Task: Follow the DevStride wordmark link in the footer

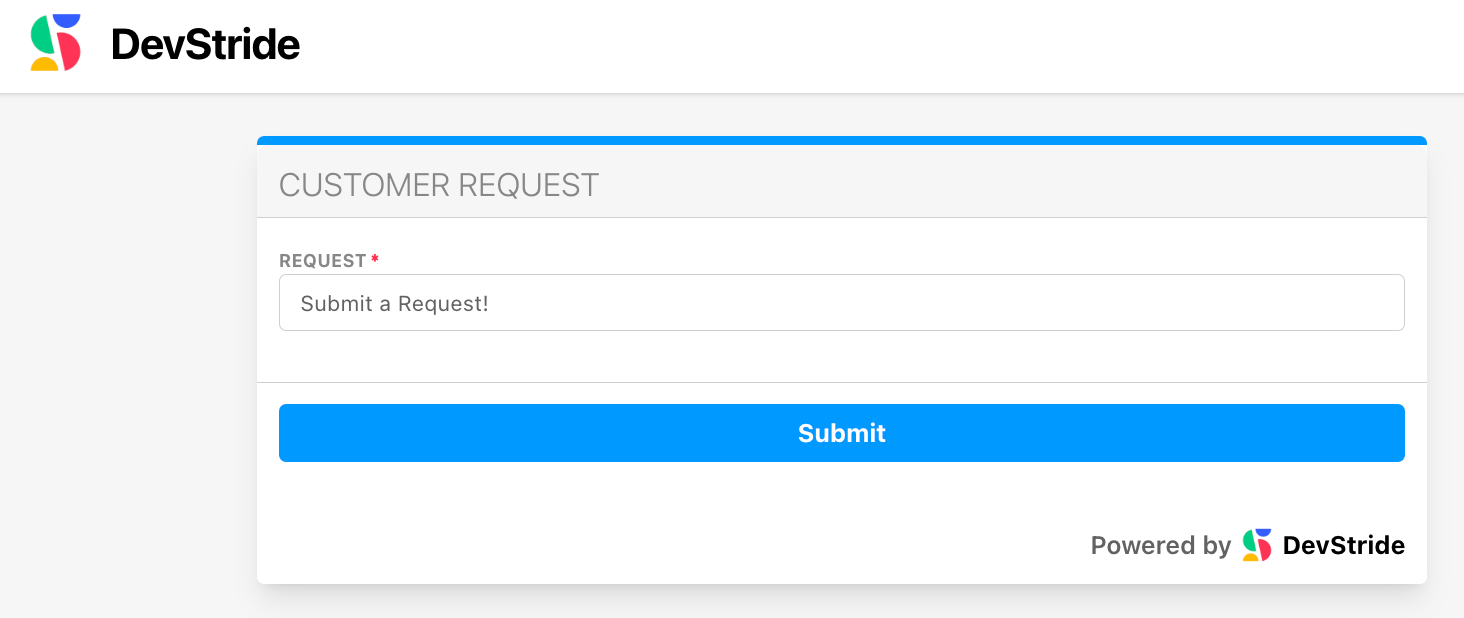Action: click(1343, 545)
